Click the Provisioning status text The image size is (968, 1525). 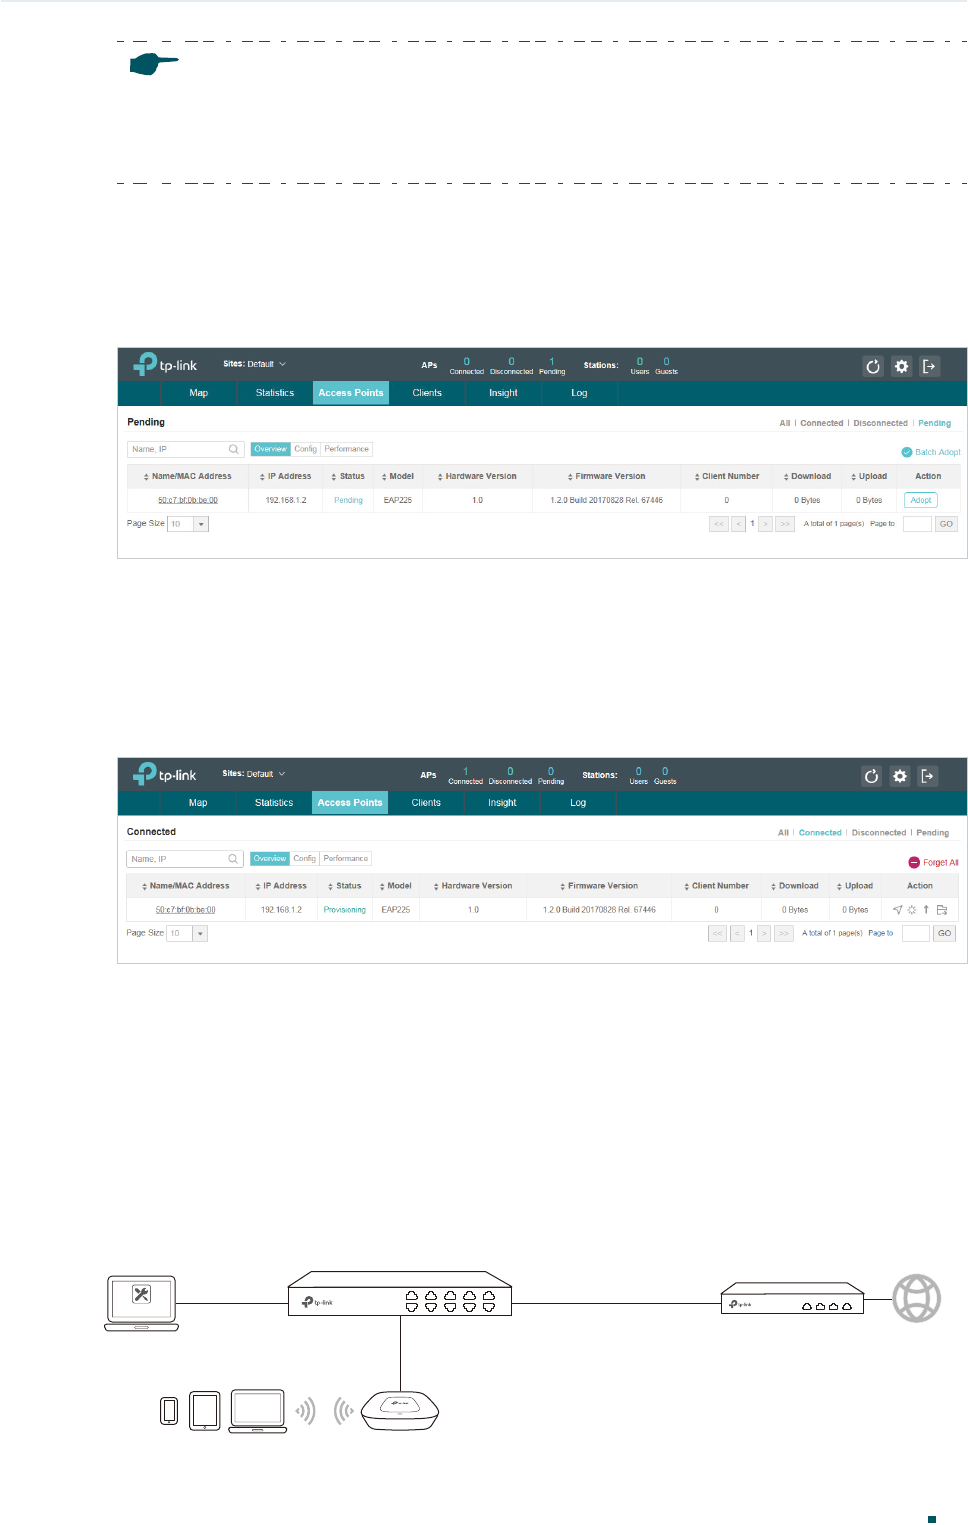tap(345, 910)
